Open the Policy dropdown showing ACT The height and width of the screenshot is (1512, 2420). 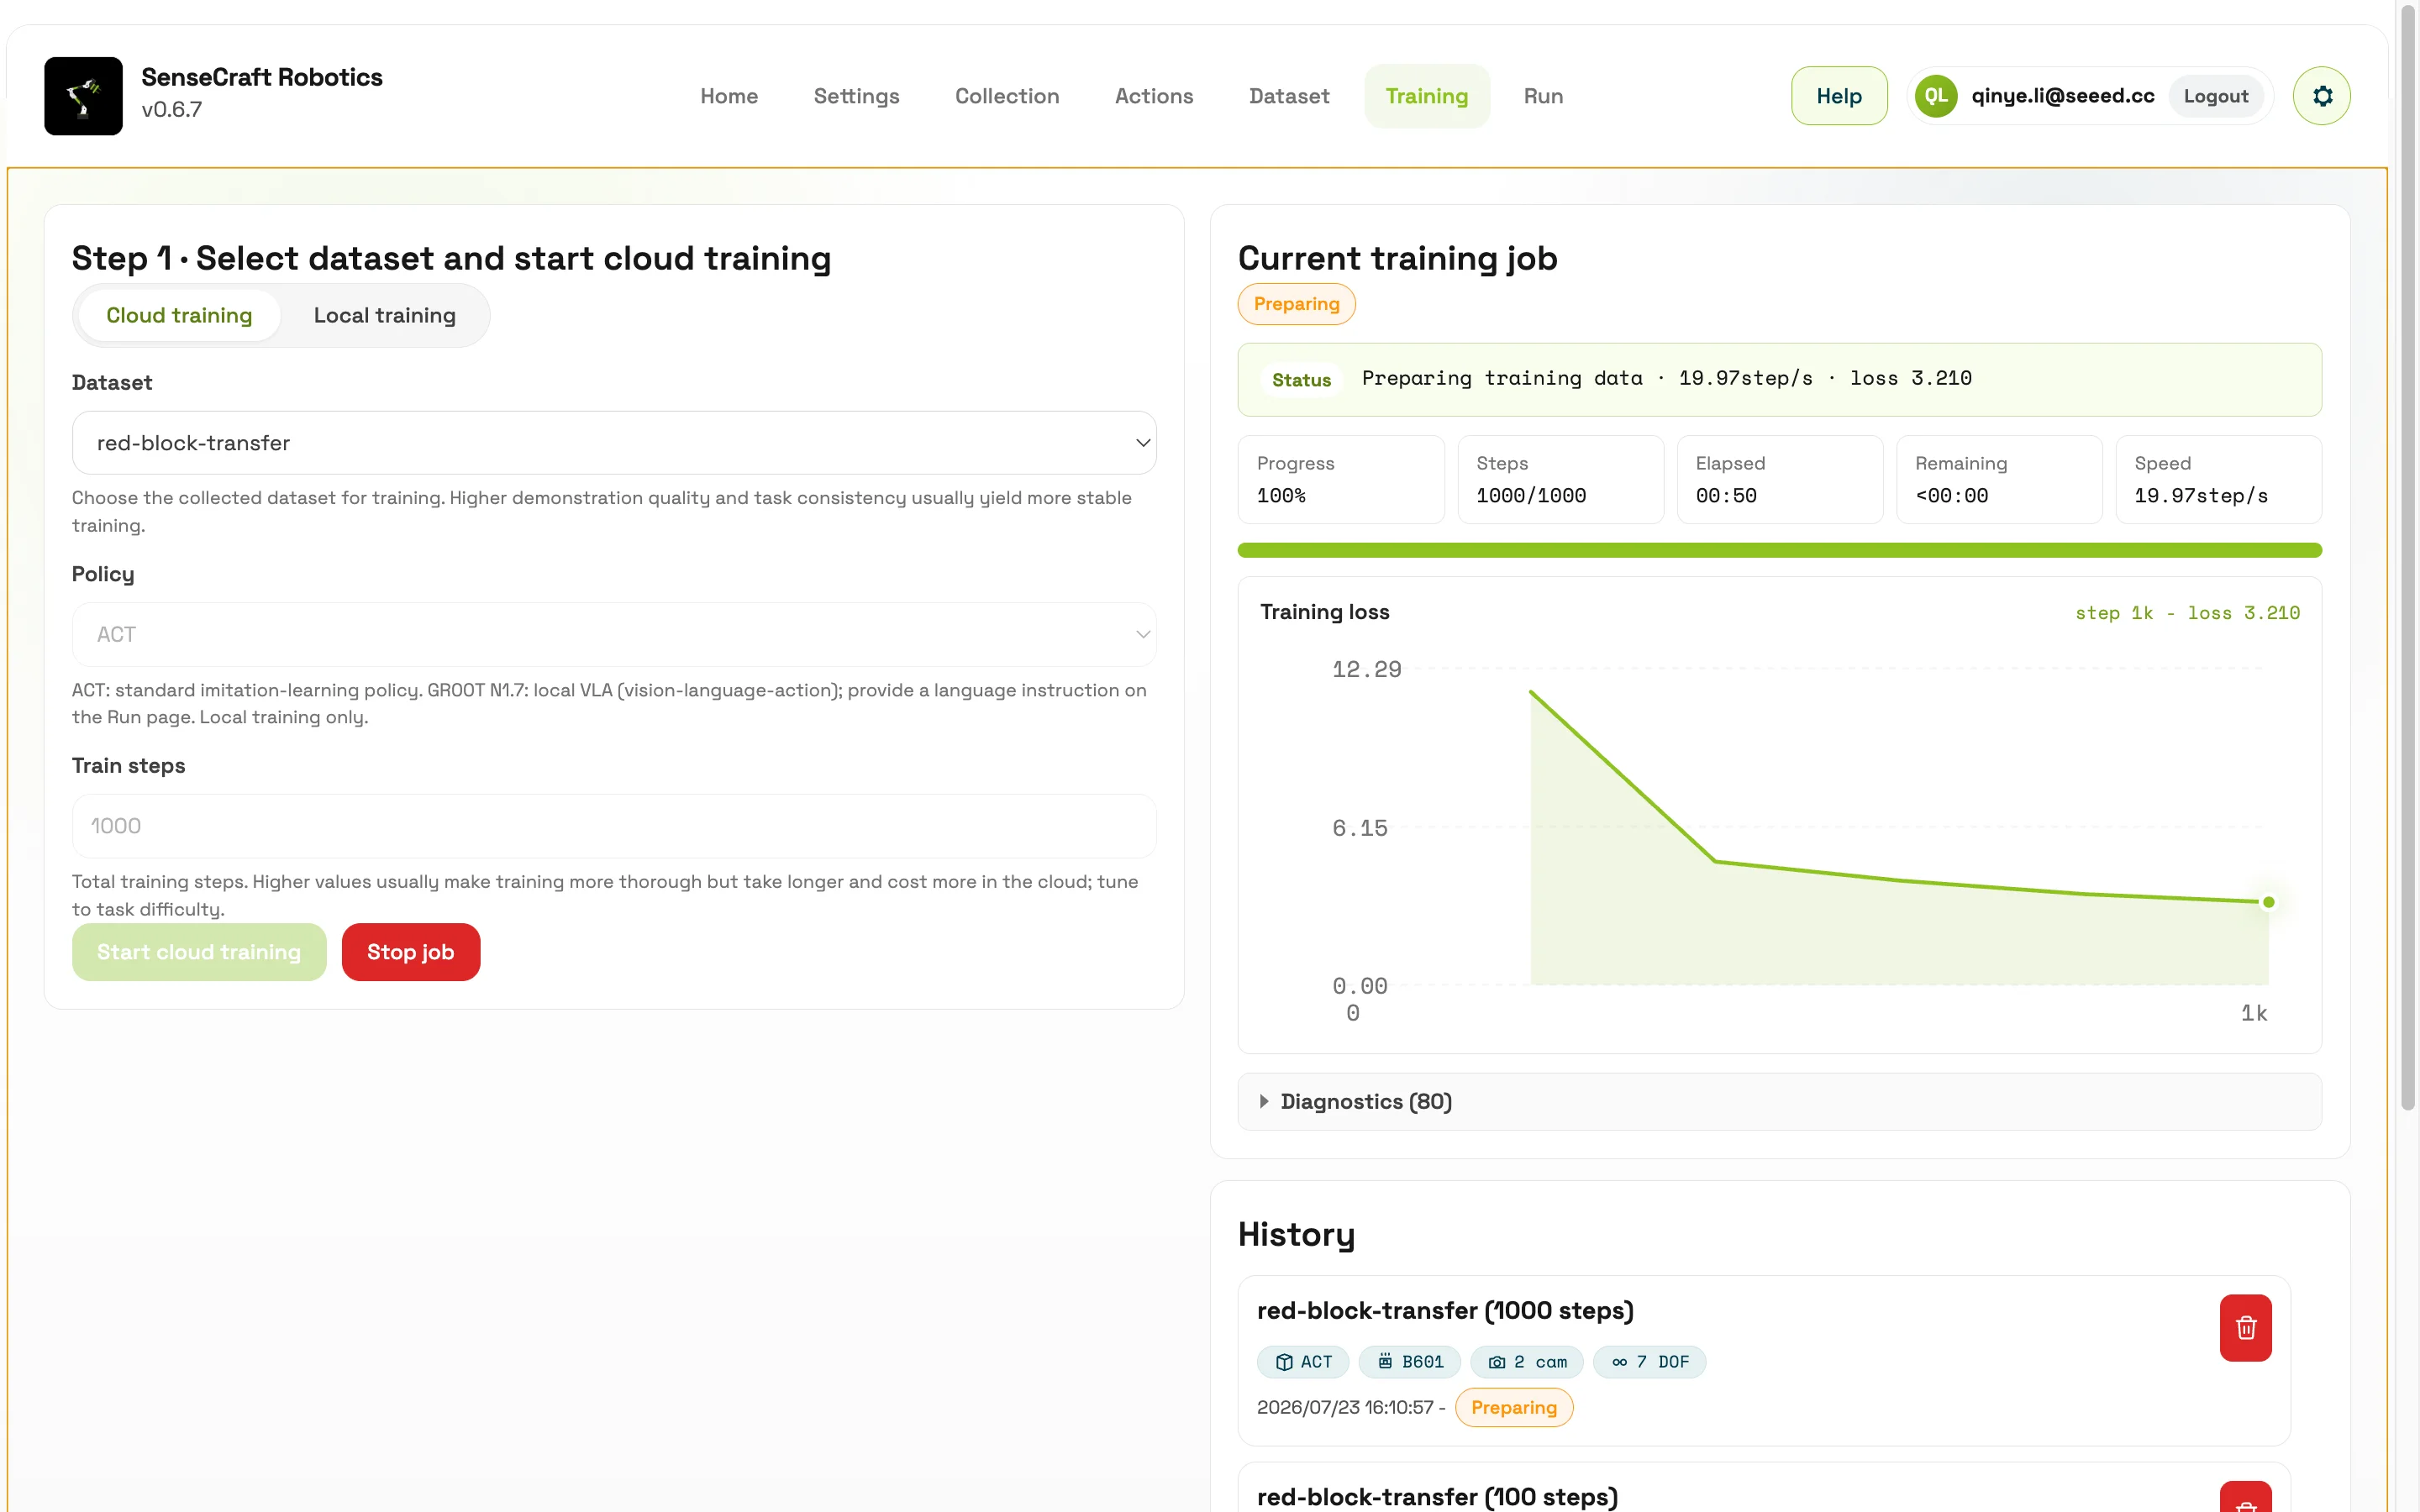(614, 635)
